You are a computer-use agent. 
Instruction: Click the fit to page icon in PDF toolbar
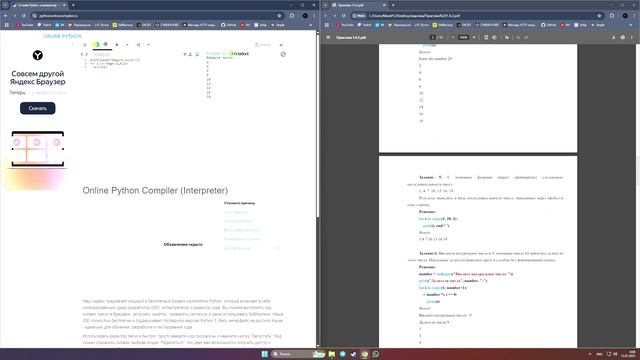(x=486, y=37)
